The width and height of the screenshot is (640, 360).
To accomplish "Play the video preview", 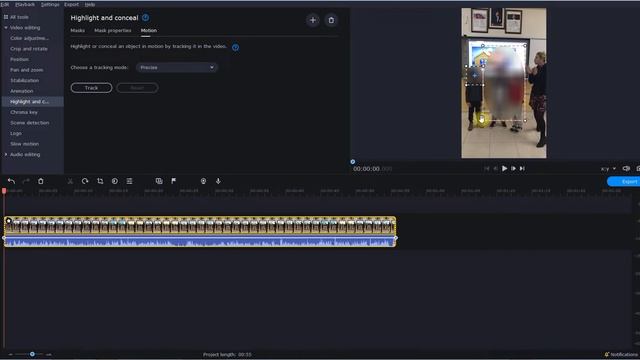I will click(x=504, y=168).
